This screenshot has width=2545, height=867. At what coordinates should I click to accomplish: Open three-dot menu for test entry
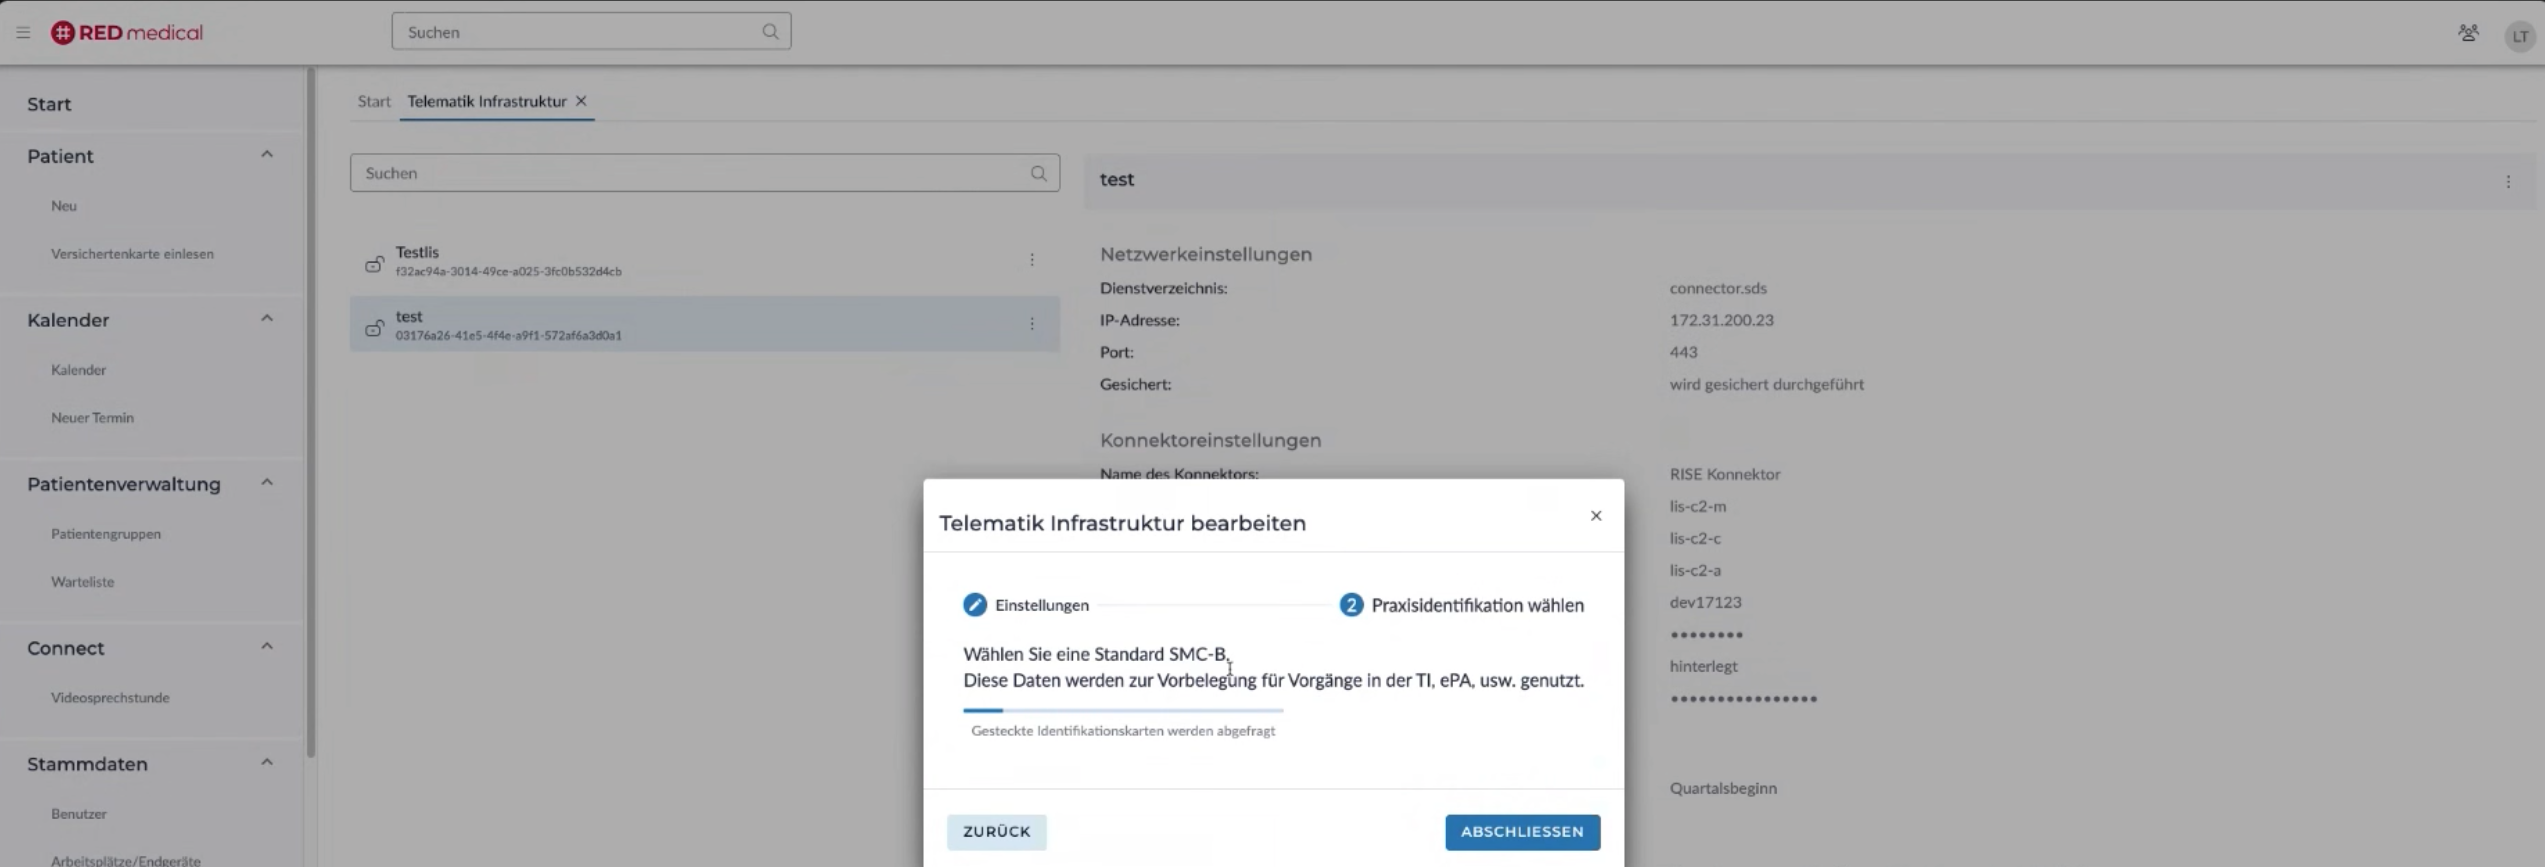[1031, 324]
